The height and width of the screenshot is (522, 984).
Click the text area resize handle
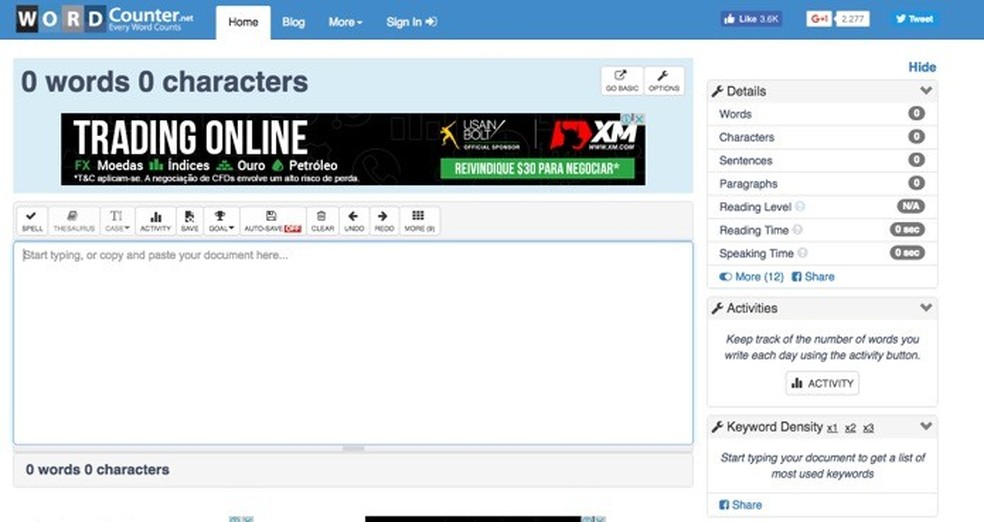[353, 449]
